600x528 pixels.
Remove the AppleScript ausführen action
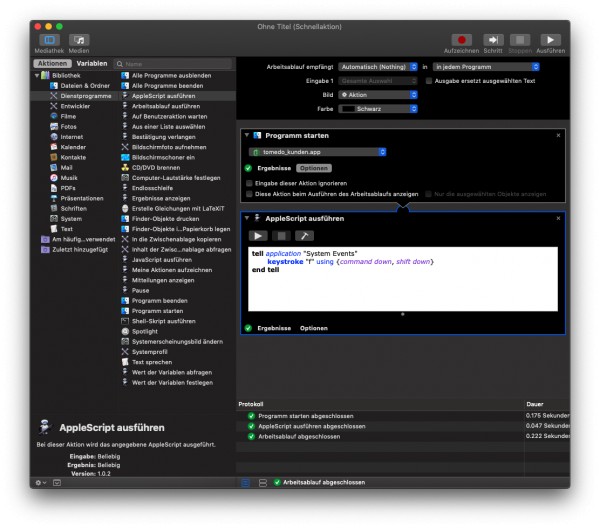coord(558,218)
